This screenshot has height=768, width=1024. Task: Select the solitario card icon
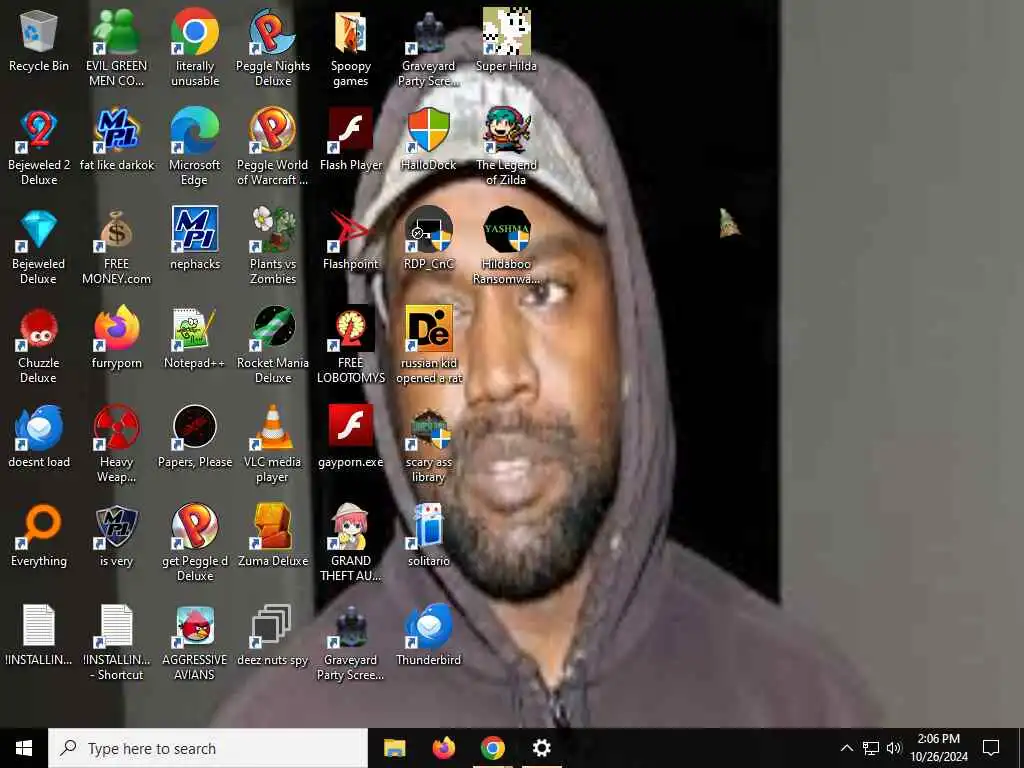428,526
